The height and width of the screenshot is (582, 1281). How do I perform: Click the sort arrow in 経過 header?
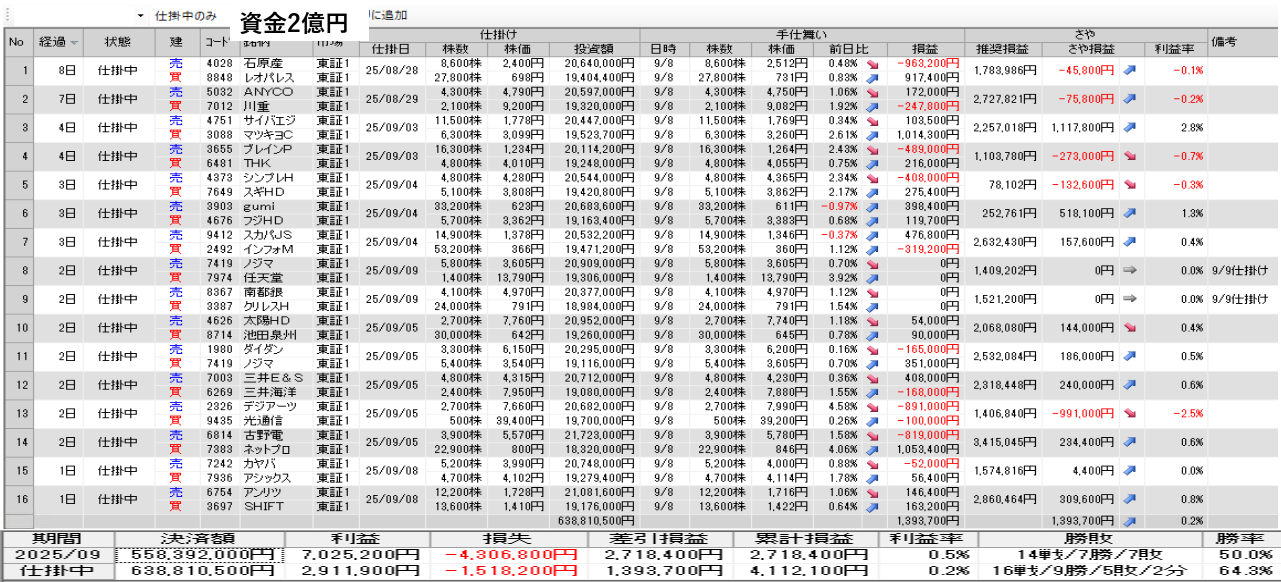(75, 42)
